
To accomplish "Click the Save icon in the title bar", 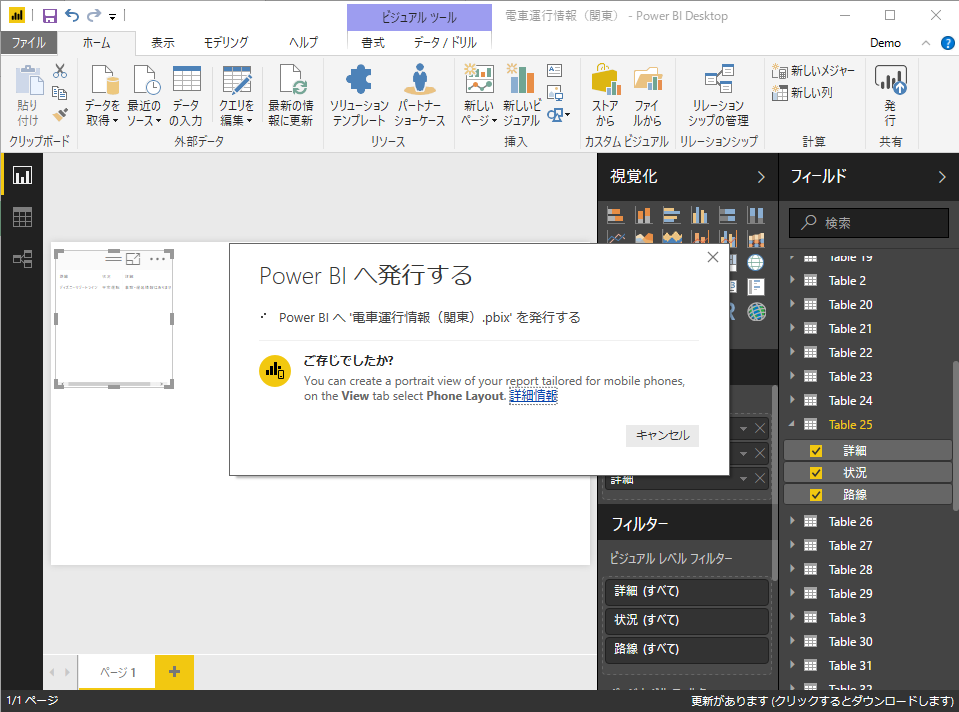I will 50,15.
